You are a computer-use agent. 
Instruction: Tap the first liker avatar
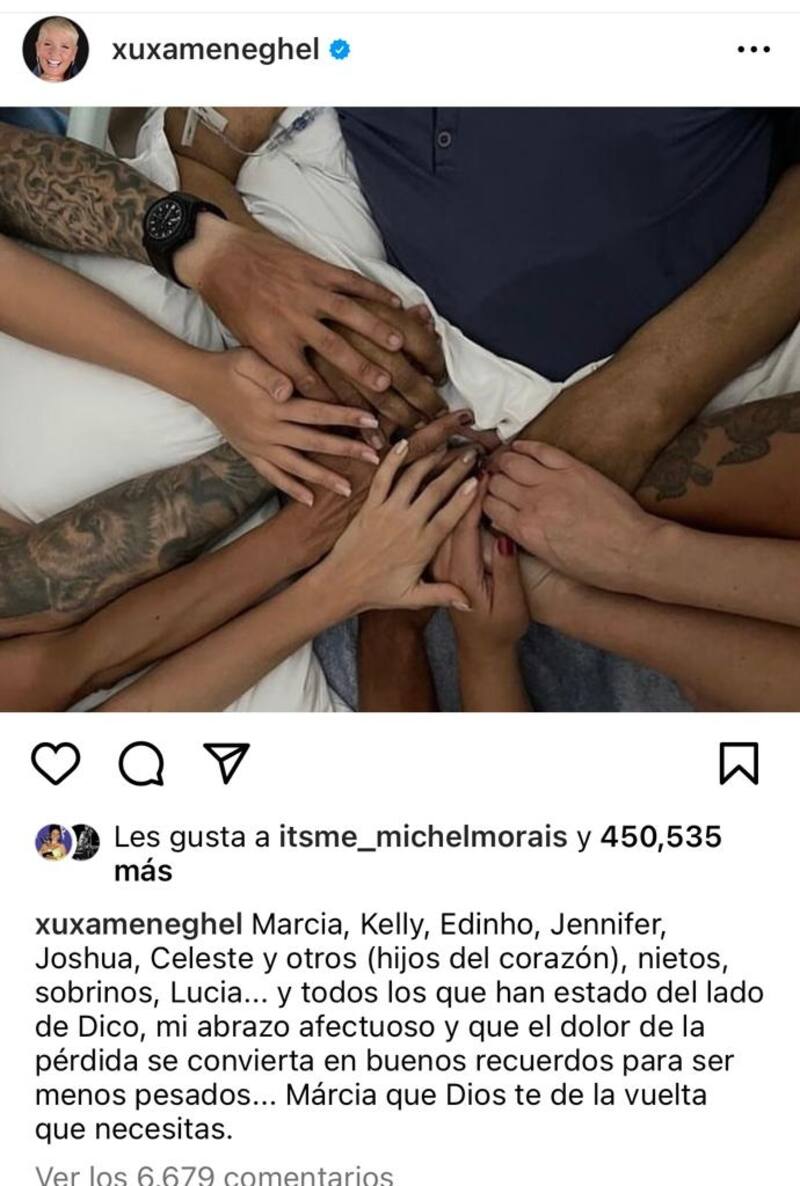click(53, 842)
